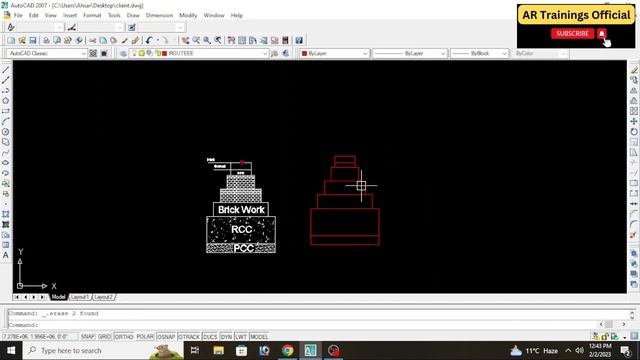Click the Undo arrow icon
The width and height of the screenshot is (640, 360).
click(x=149, y=40)
